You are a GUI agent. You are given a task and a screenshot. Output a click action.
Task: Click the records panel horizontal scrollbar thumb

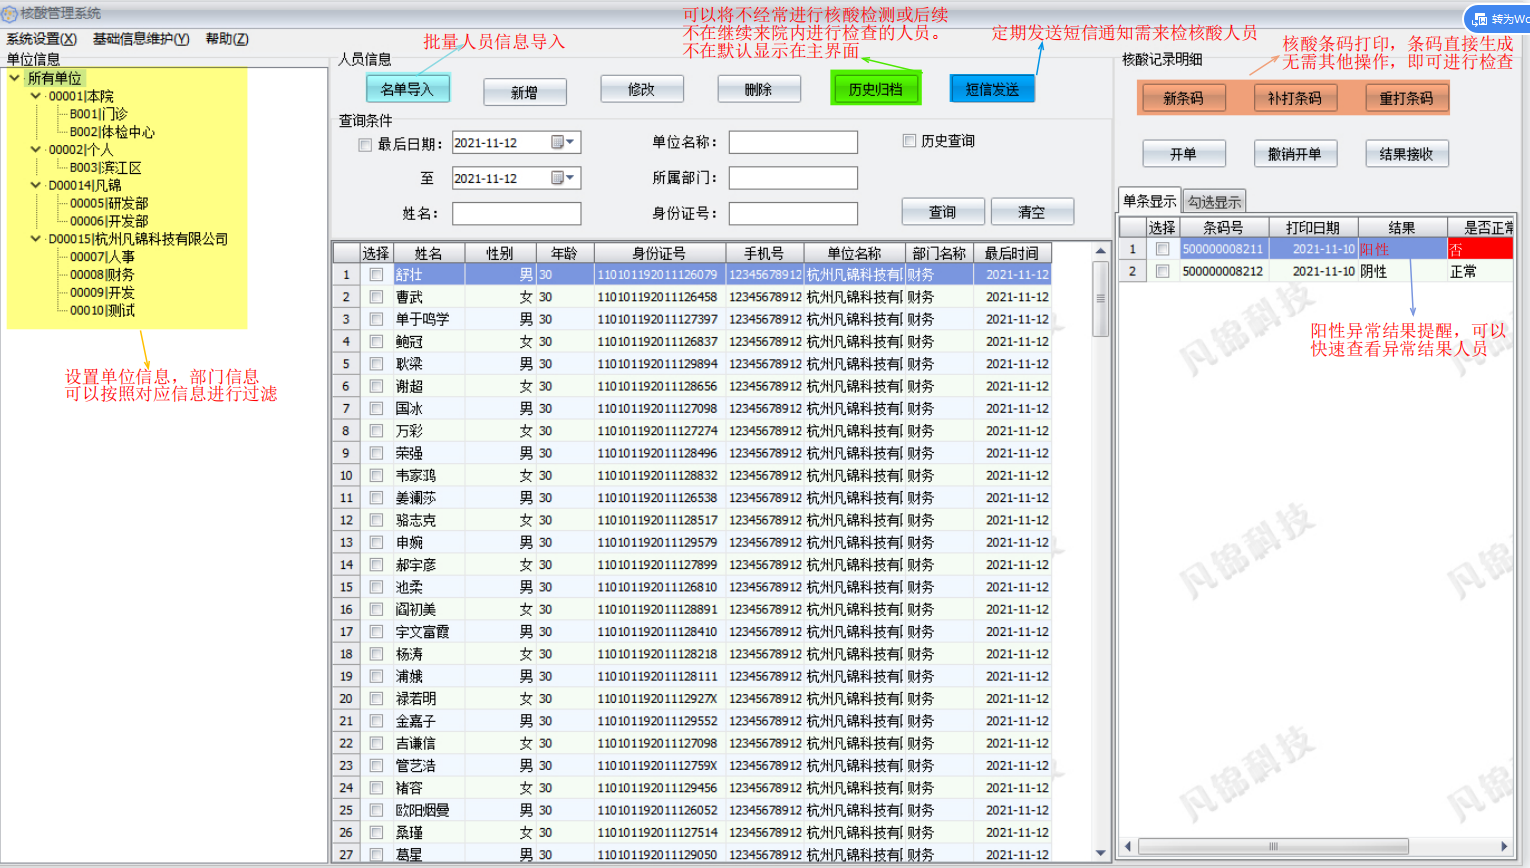tap(1274, 846)
